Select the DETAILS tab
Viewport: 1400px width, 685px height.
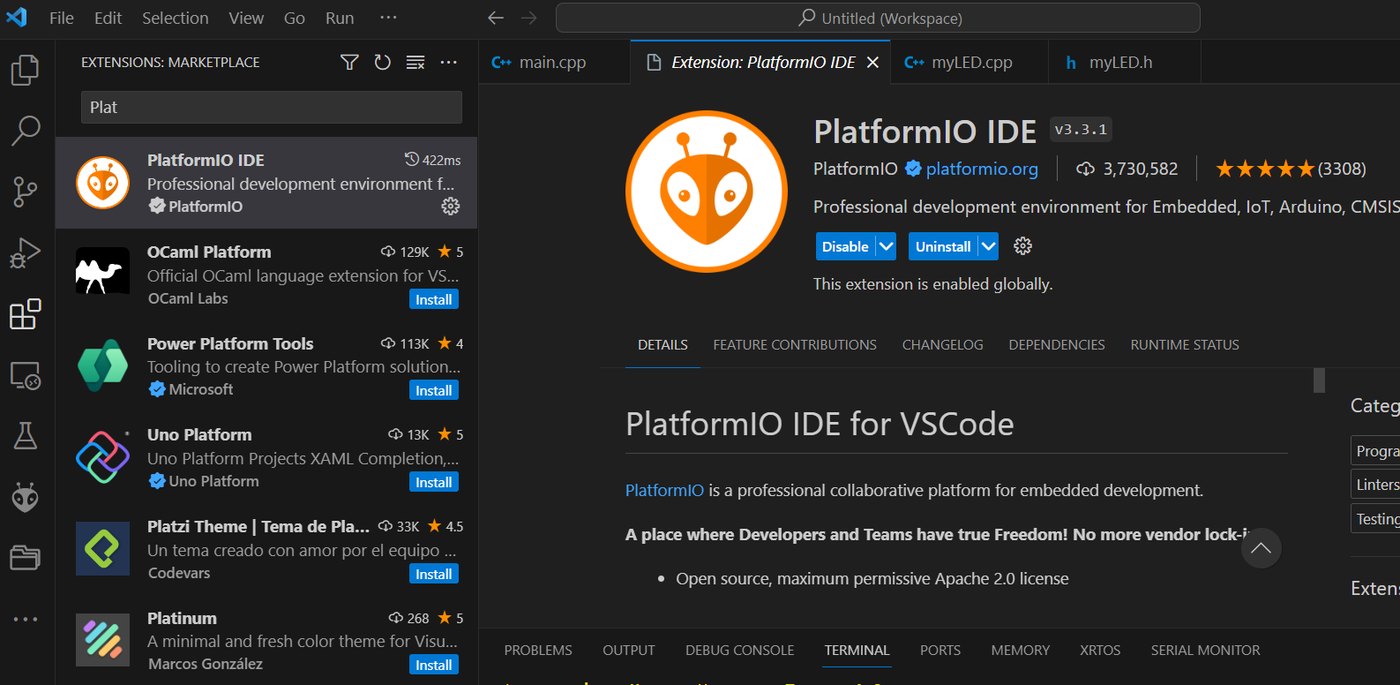663,344
